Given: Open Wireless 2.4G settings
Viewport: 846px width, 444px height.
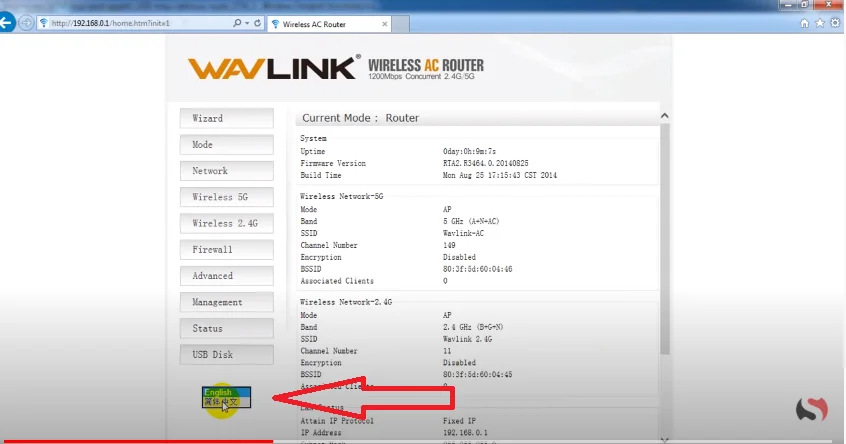Looking at the screenshot, I should [x=226, y=223].
